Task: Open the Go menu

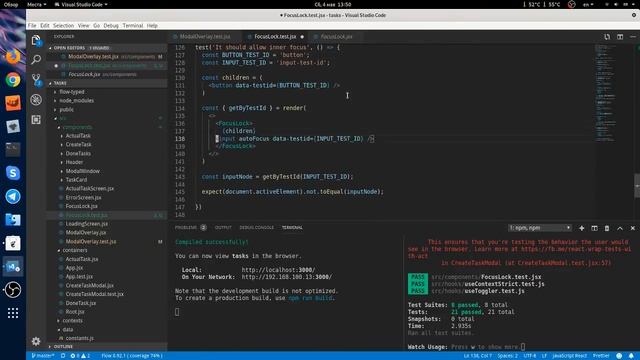Action: pyautogui.click(x=96, y=25)
